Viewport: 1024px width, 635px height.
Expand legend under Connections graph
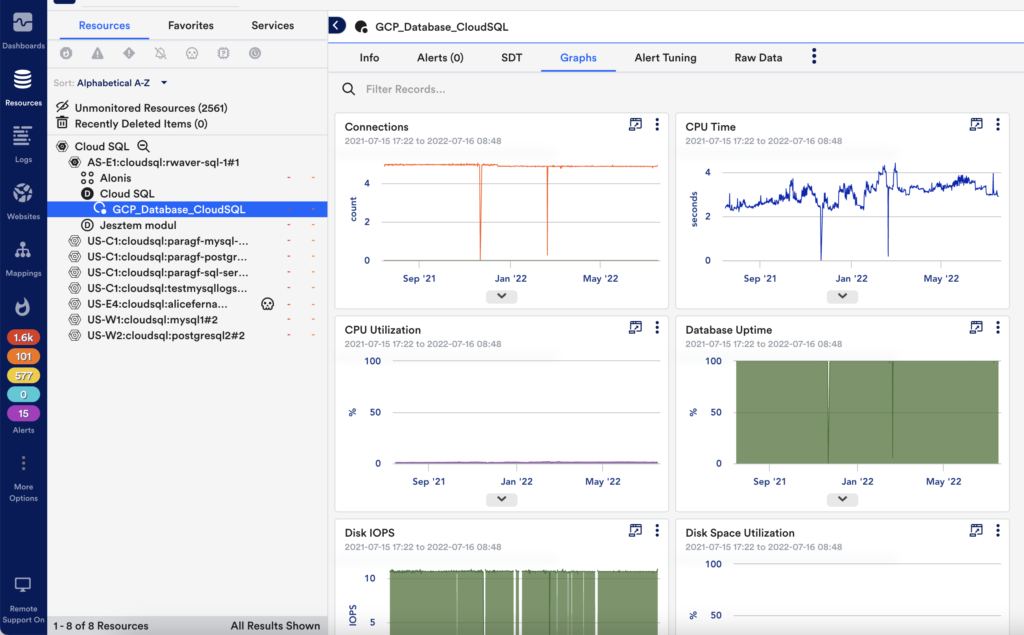tap(502, 296)
